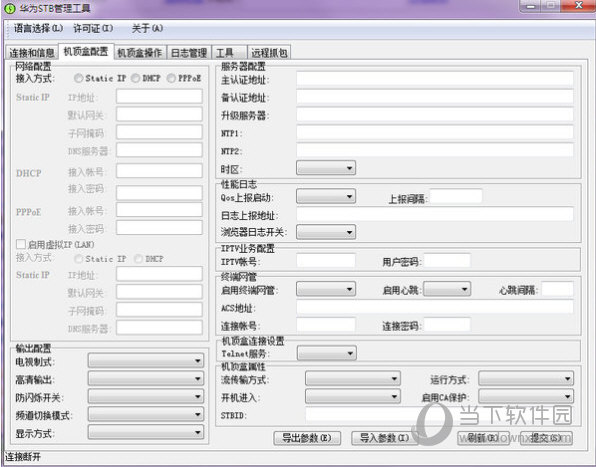The height and width of the screenshot is (467, 596).
Task: Click the NTP1 input field
Action: pos(435,133)
